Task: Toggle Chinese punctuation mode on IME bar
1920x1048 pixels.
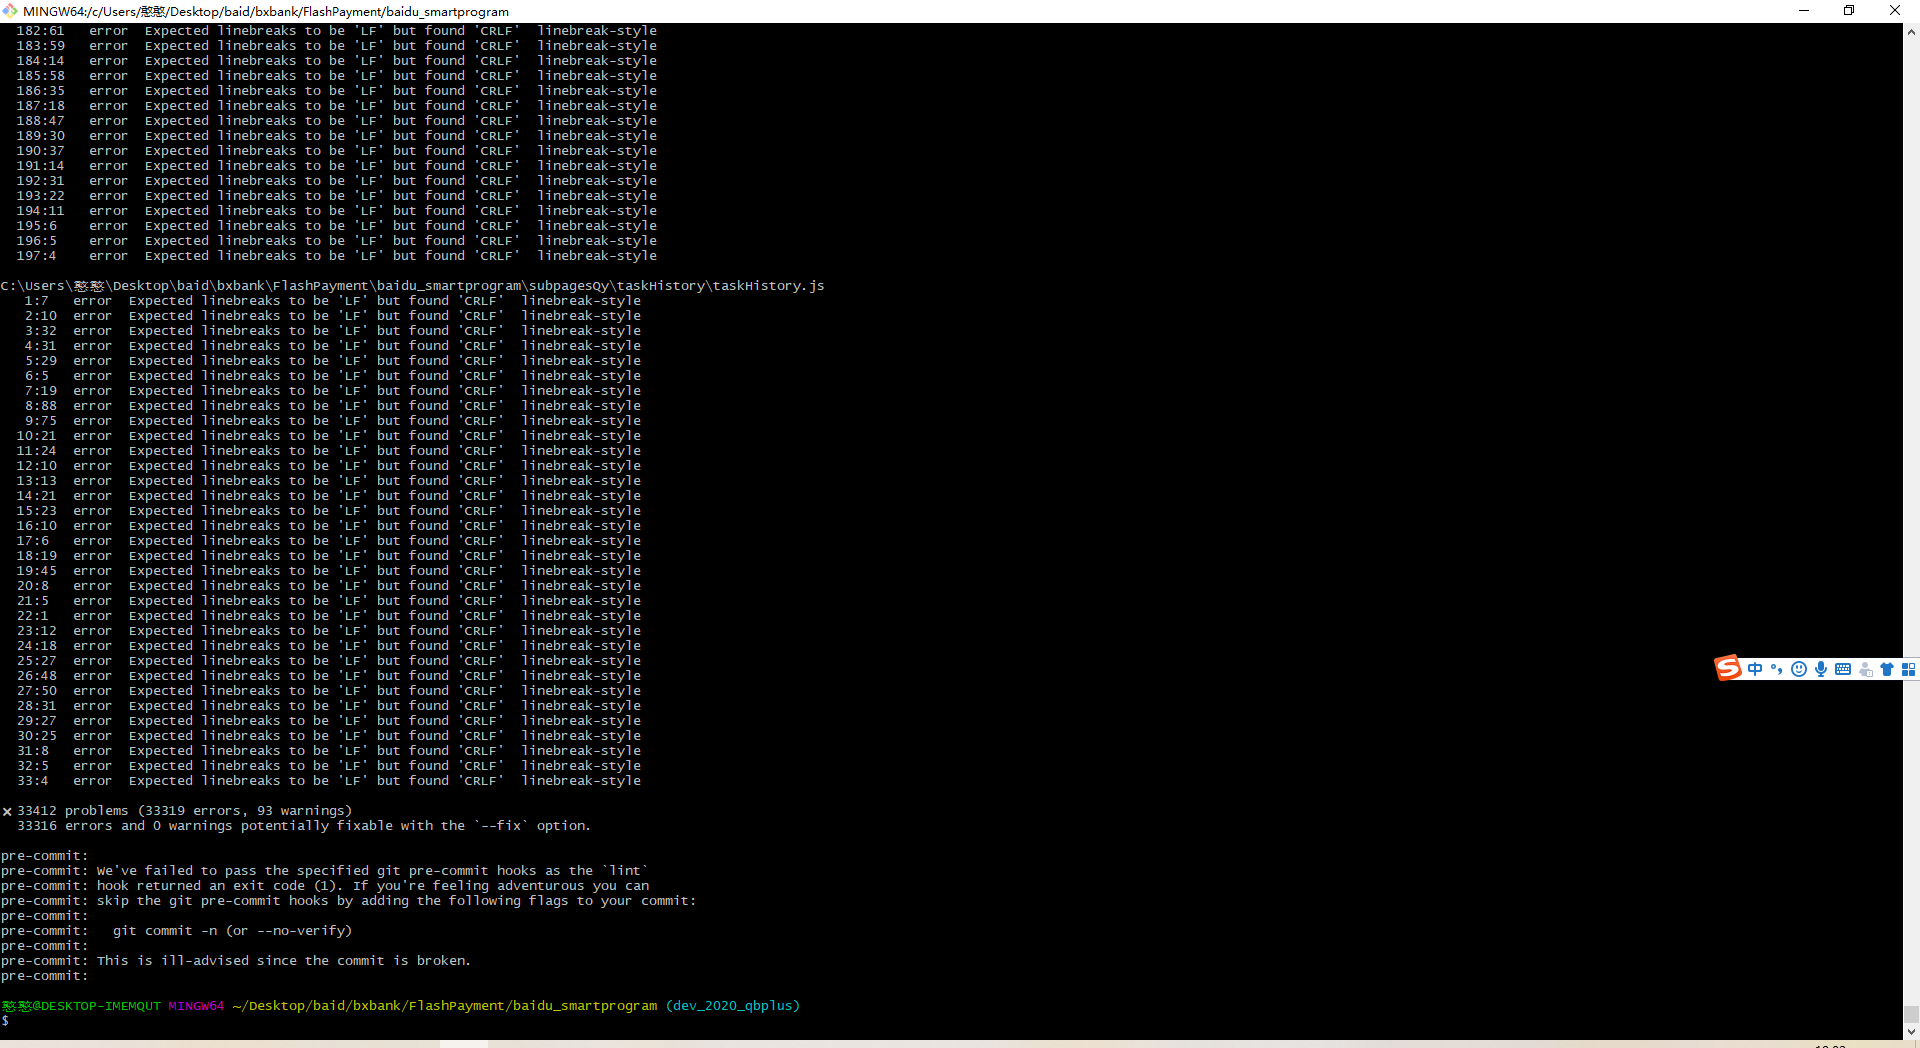Action: [x=1777, y=669]
